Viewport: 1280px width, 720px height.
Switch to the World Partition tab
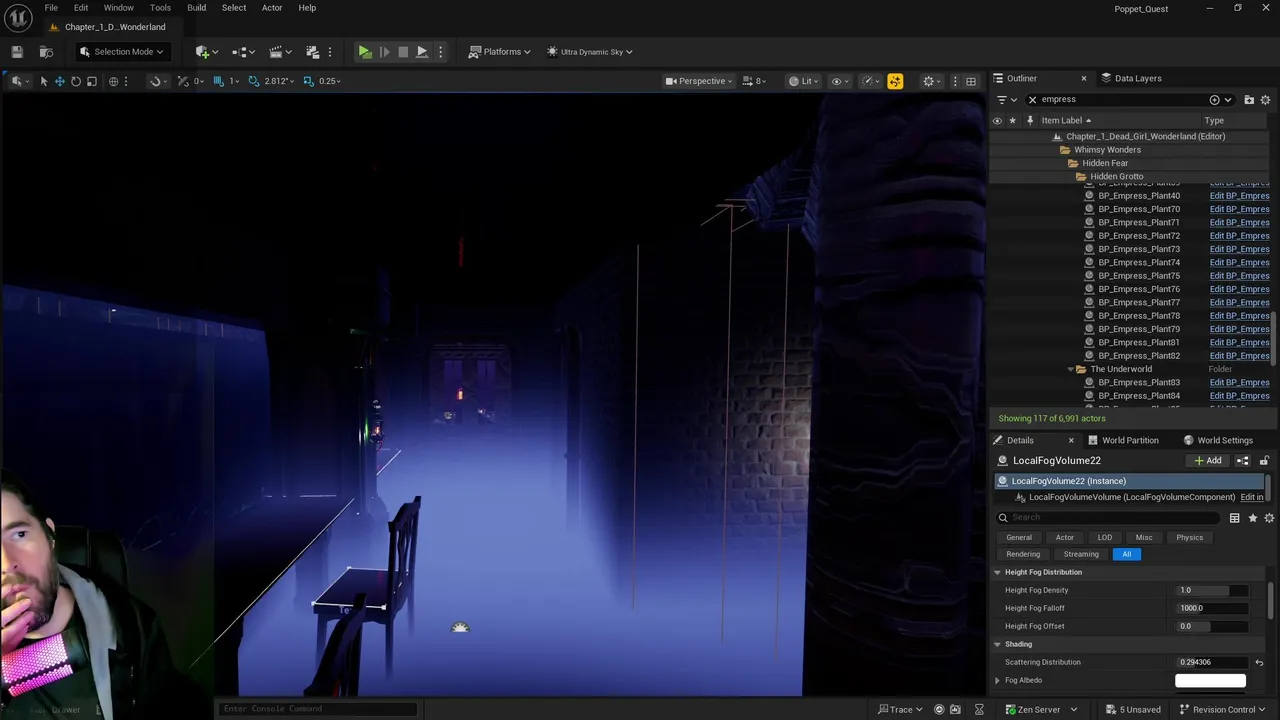tap(1122, 440)
